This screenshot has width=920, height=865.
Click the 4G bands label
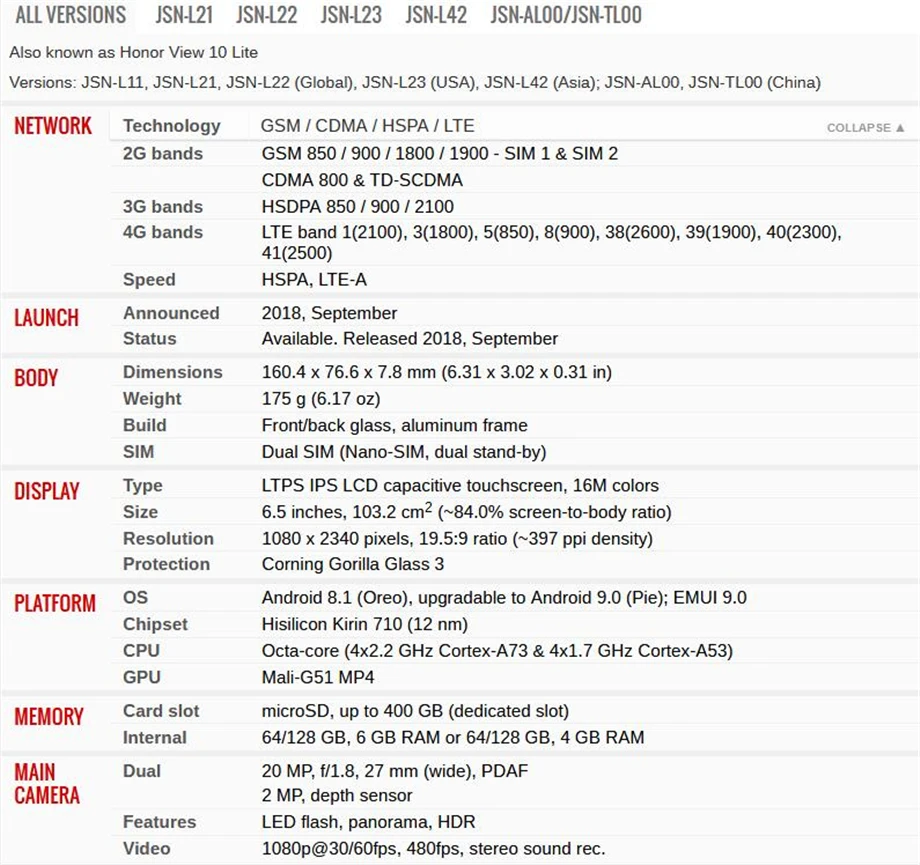163,232
